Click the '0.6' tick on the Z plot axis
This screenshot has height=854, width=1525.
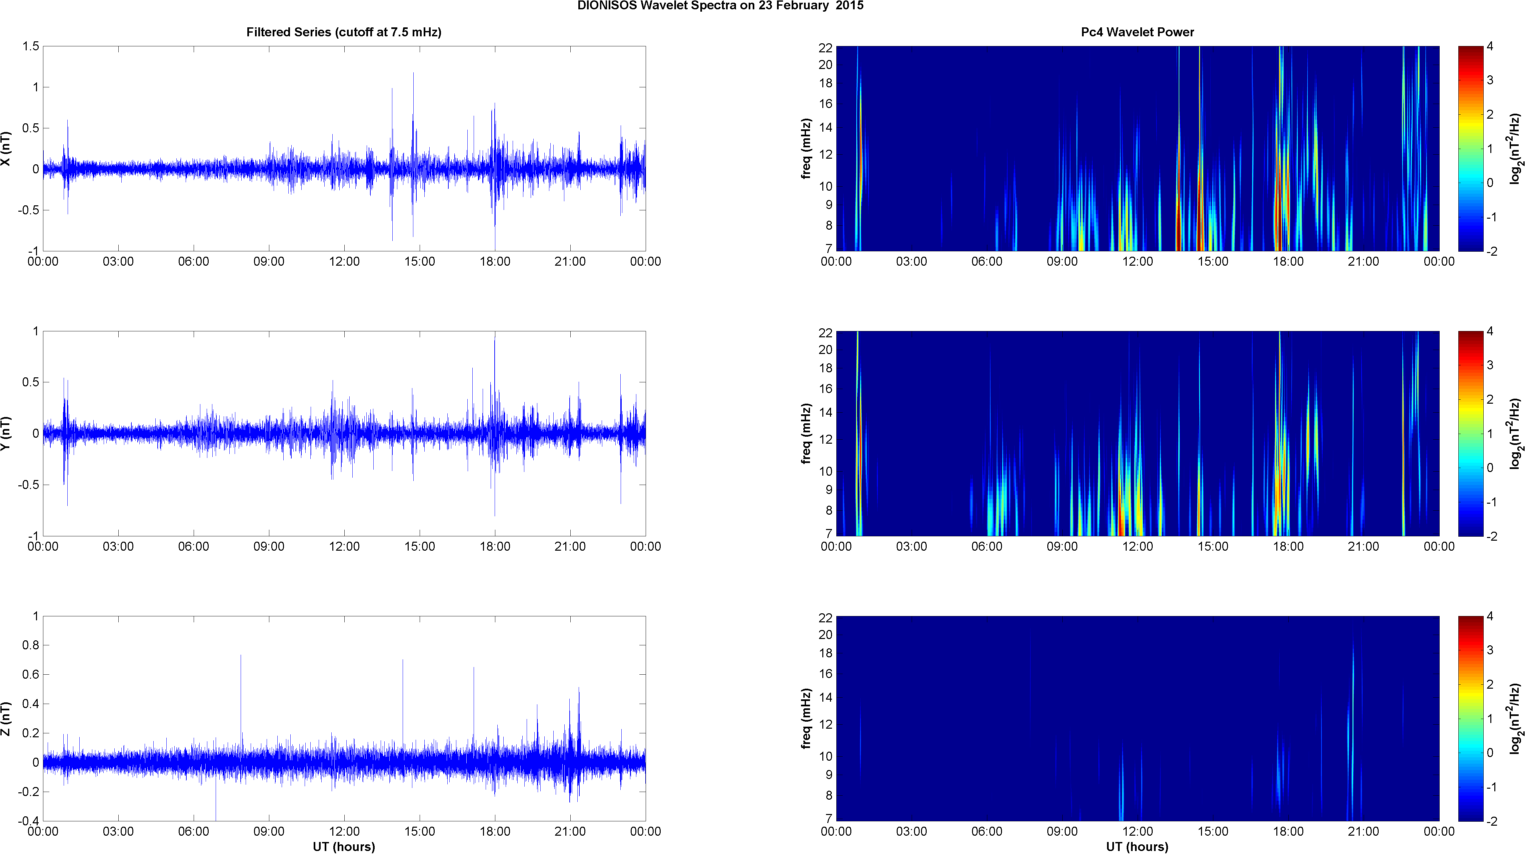(x=30, y=674)
